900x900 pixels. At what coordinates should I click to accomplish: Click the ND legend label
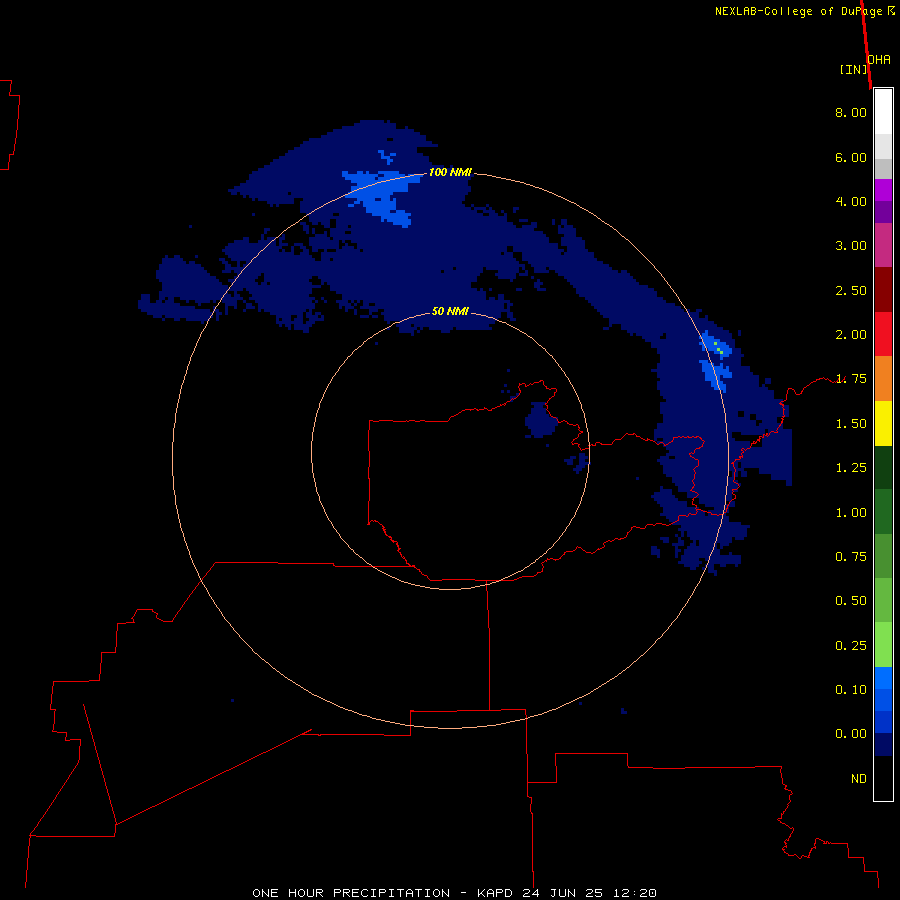pos(859,779)
